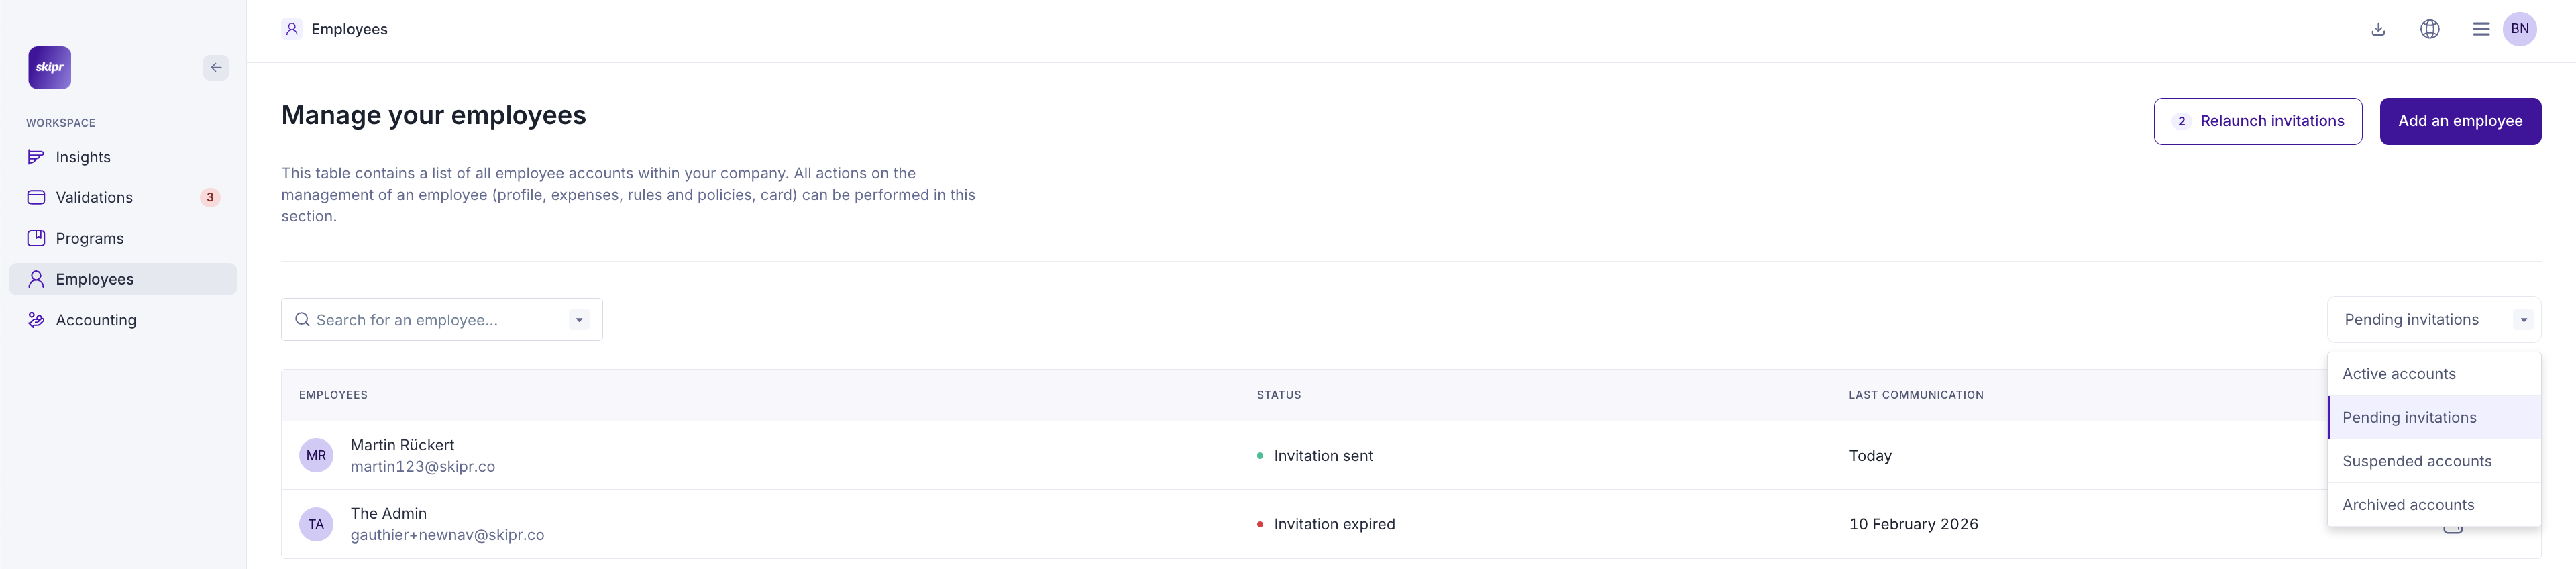Click the download icon in top bar
This screenshot has height=569, width=2576.
tap(2378, 29)
